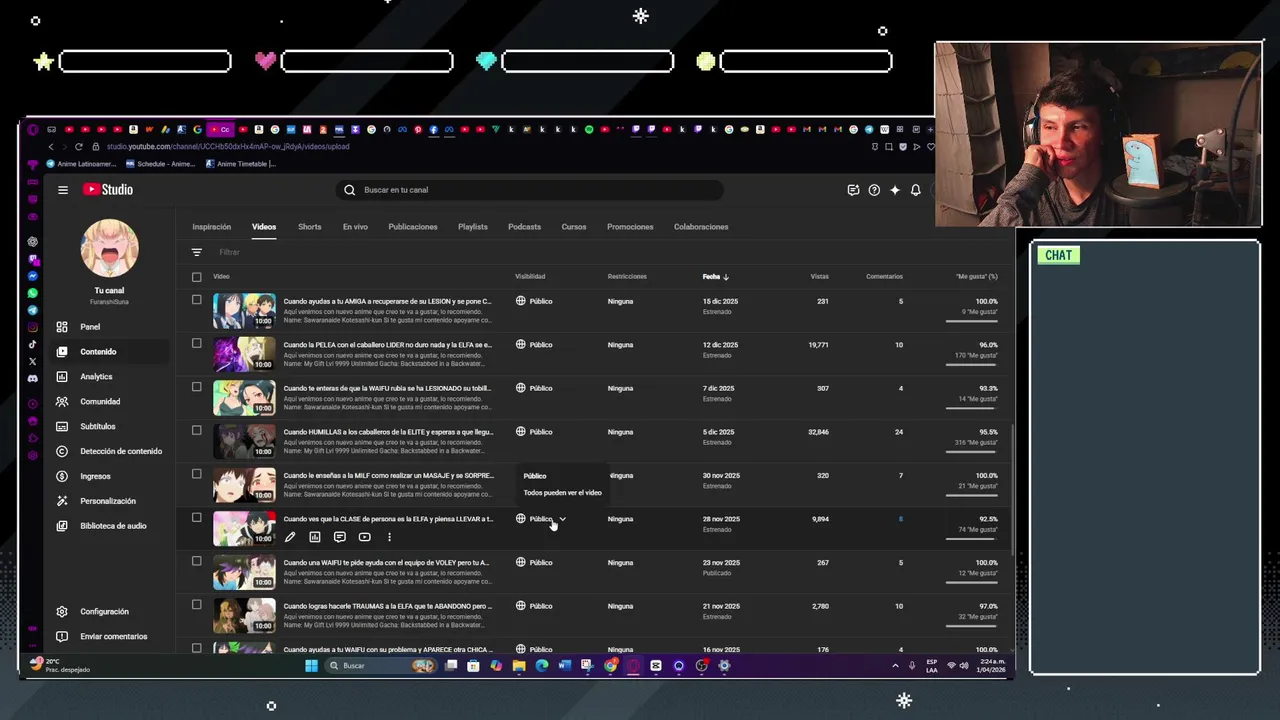This screenshot has width=1280, height=720.
Task: Click the Detección de contenido copyright icon
Action: [62, 451]
